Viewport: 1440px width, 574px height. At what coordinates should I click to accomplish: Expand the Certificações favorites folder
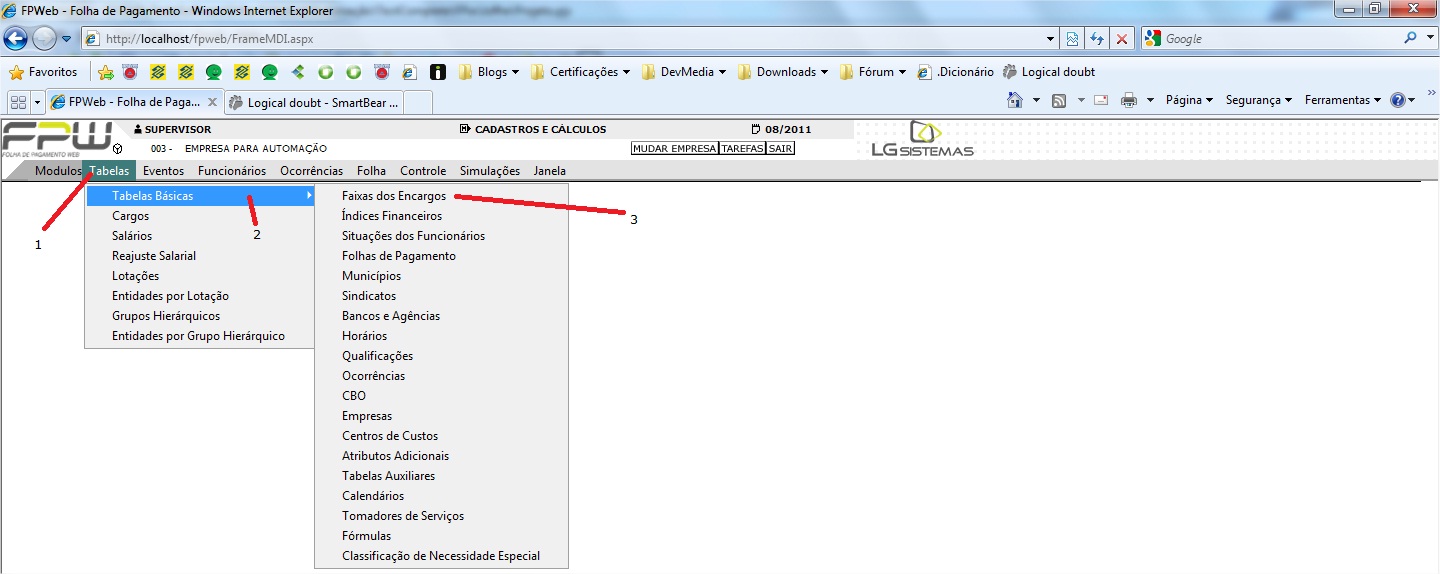(x=580, y=72)
